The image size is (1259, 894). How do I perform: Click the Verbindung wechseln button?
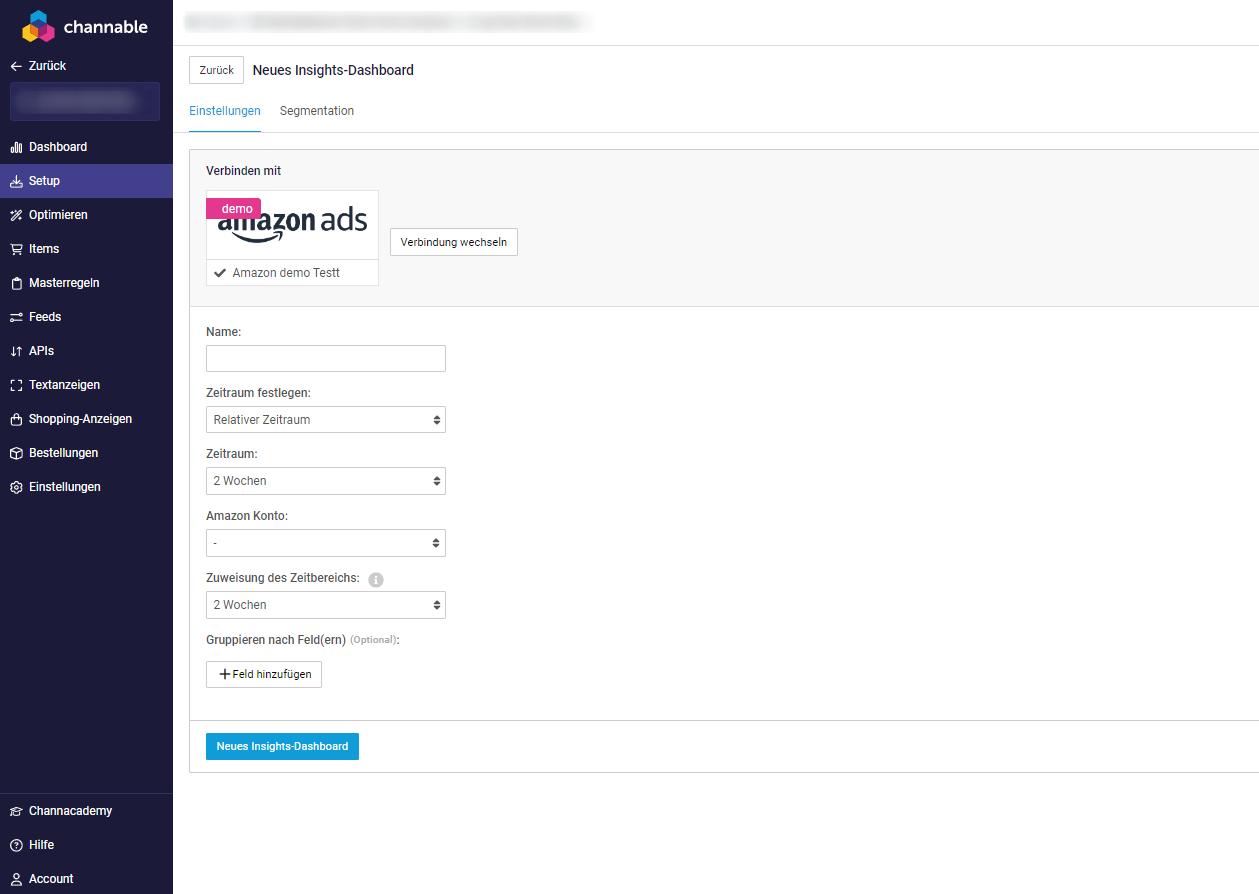[x=454, y=242]
